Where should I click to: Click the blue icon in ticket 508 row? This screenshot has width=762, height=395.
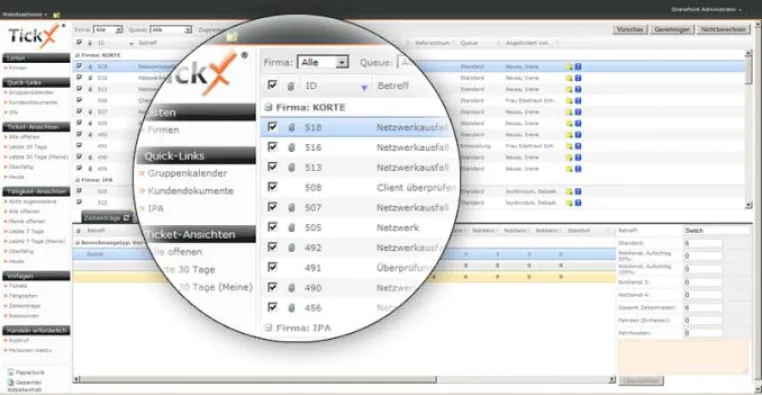[578, 101]
